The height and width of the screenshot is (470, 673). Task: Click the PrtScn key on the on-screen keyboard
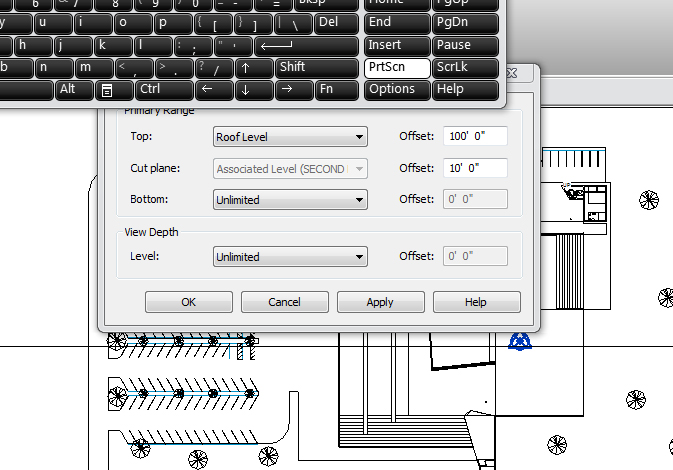click(x=397, y=68)
